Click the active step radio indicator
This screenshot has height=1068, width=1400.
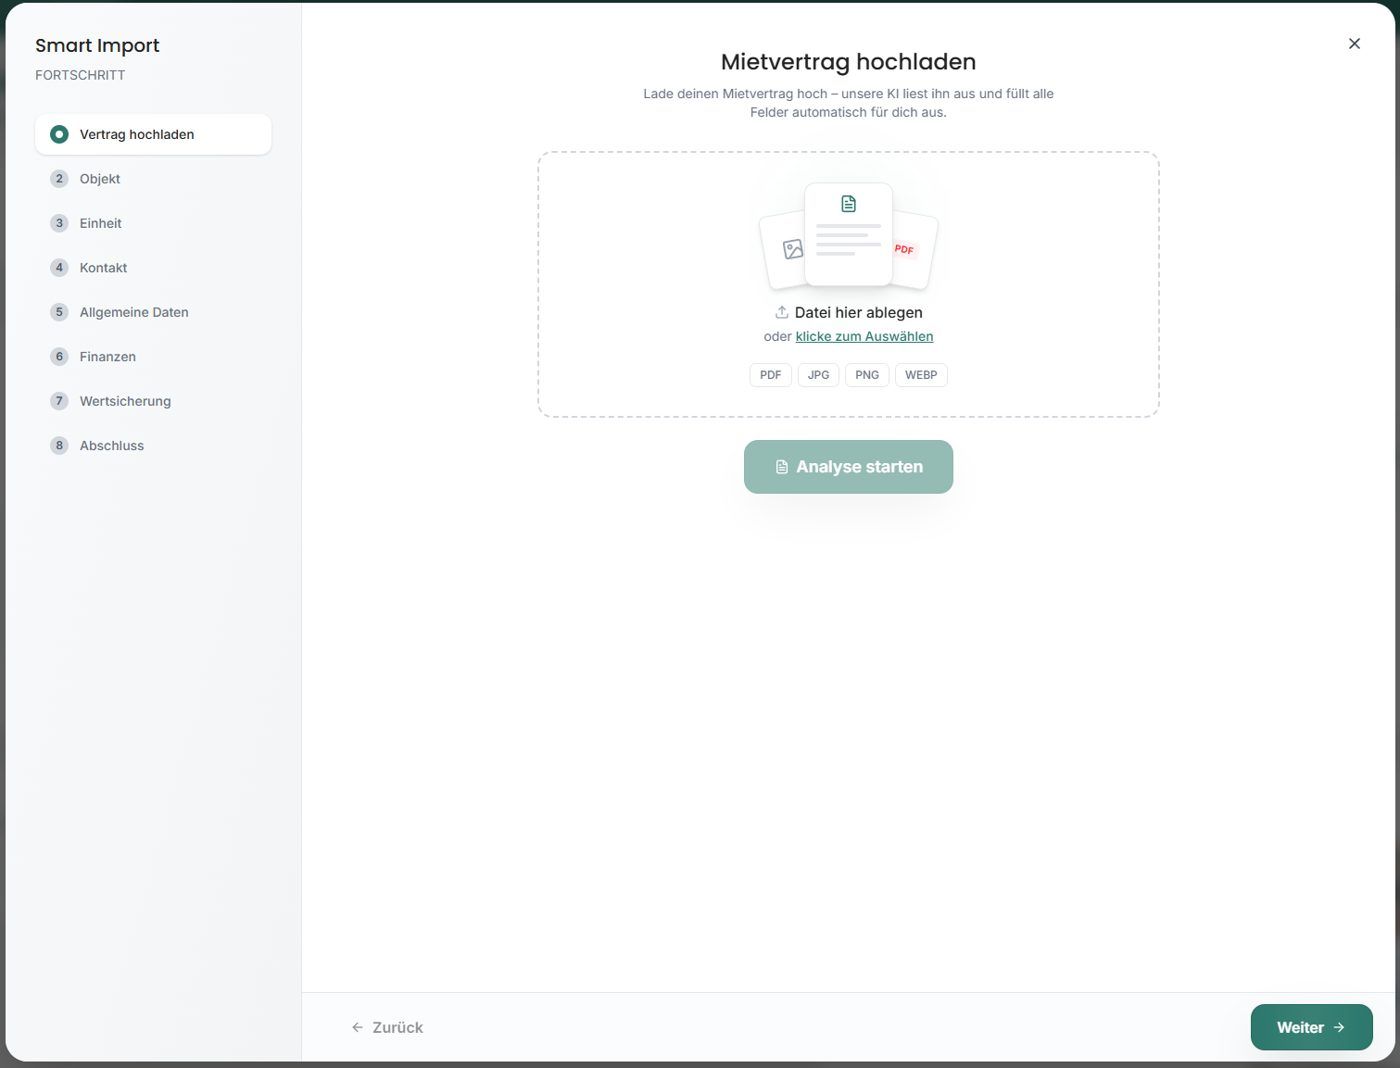(x=59, y=134)
